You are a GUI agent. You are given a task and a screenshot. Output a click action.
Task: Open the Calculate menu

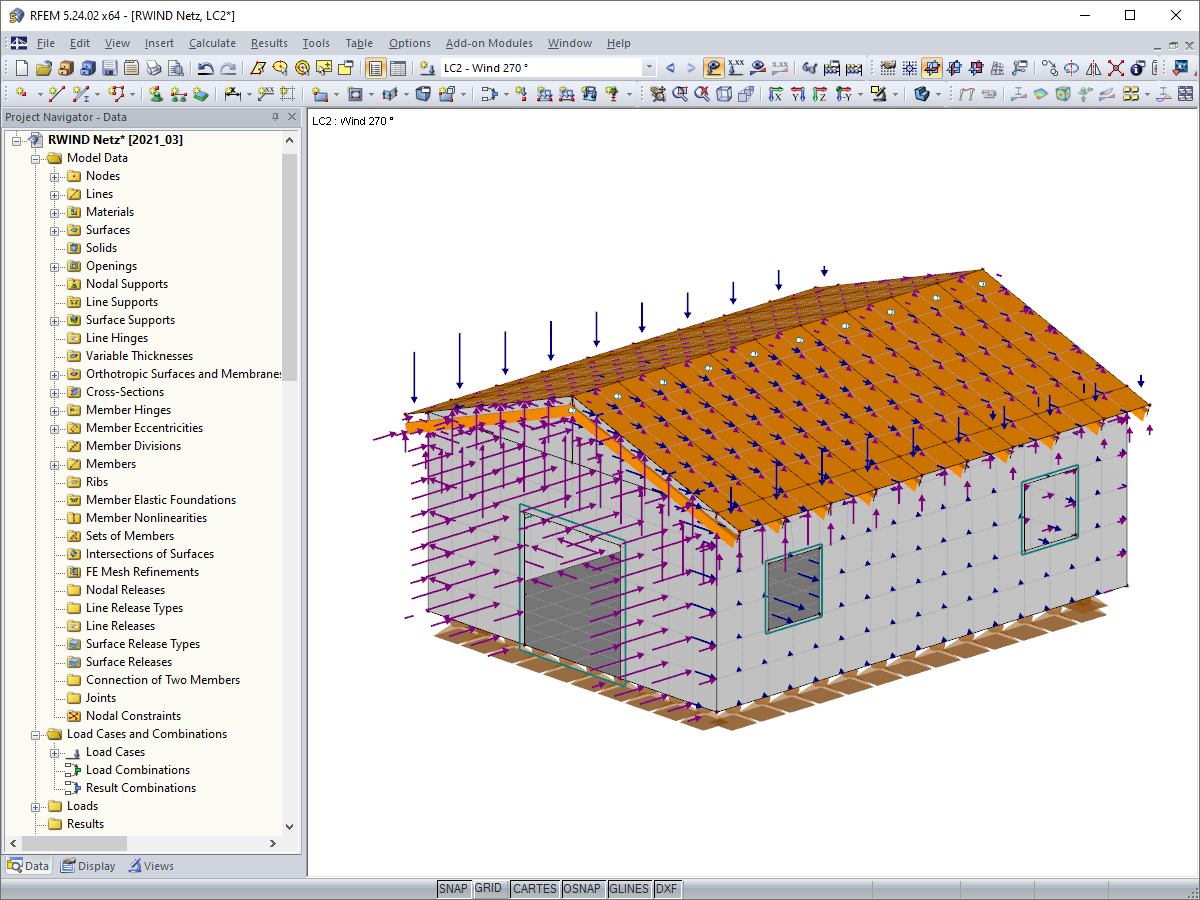click(x=212, y=43)
